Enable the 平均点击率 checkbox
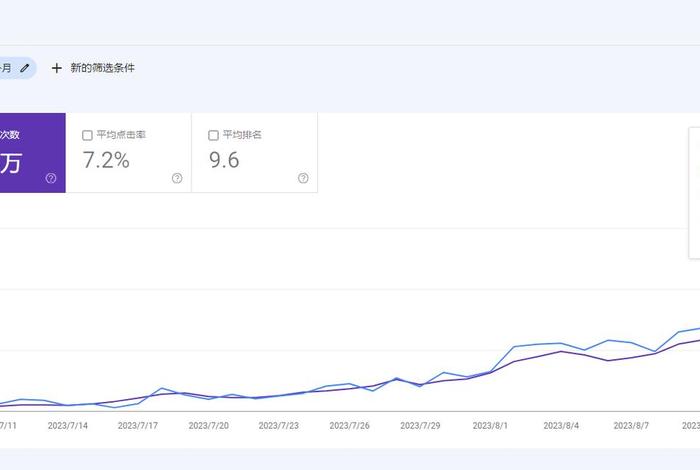The height and width of the screenshot is (470, 700). pos(88,135)
